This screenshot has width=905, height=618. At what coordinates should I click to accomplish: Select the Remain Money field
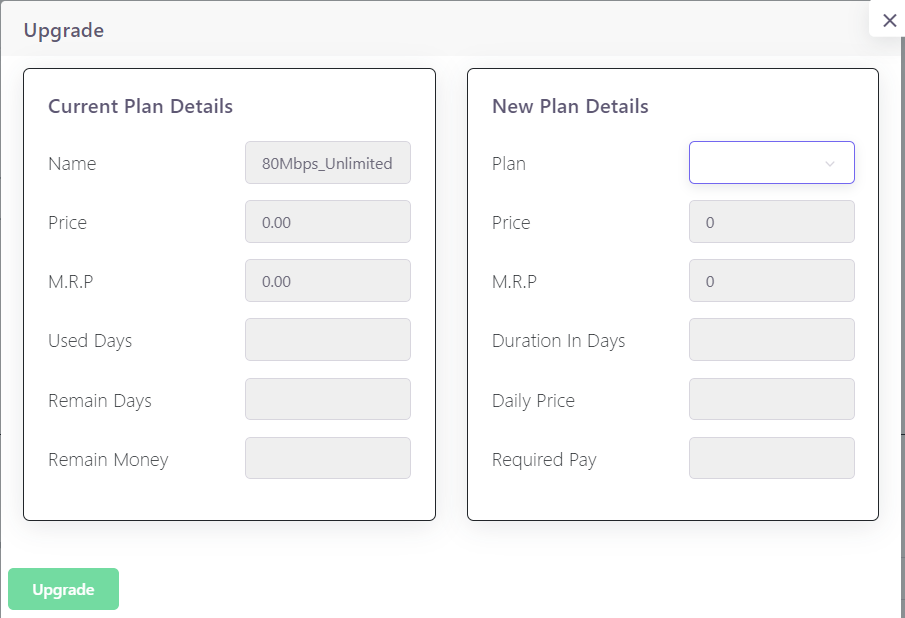[327, 458]
